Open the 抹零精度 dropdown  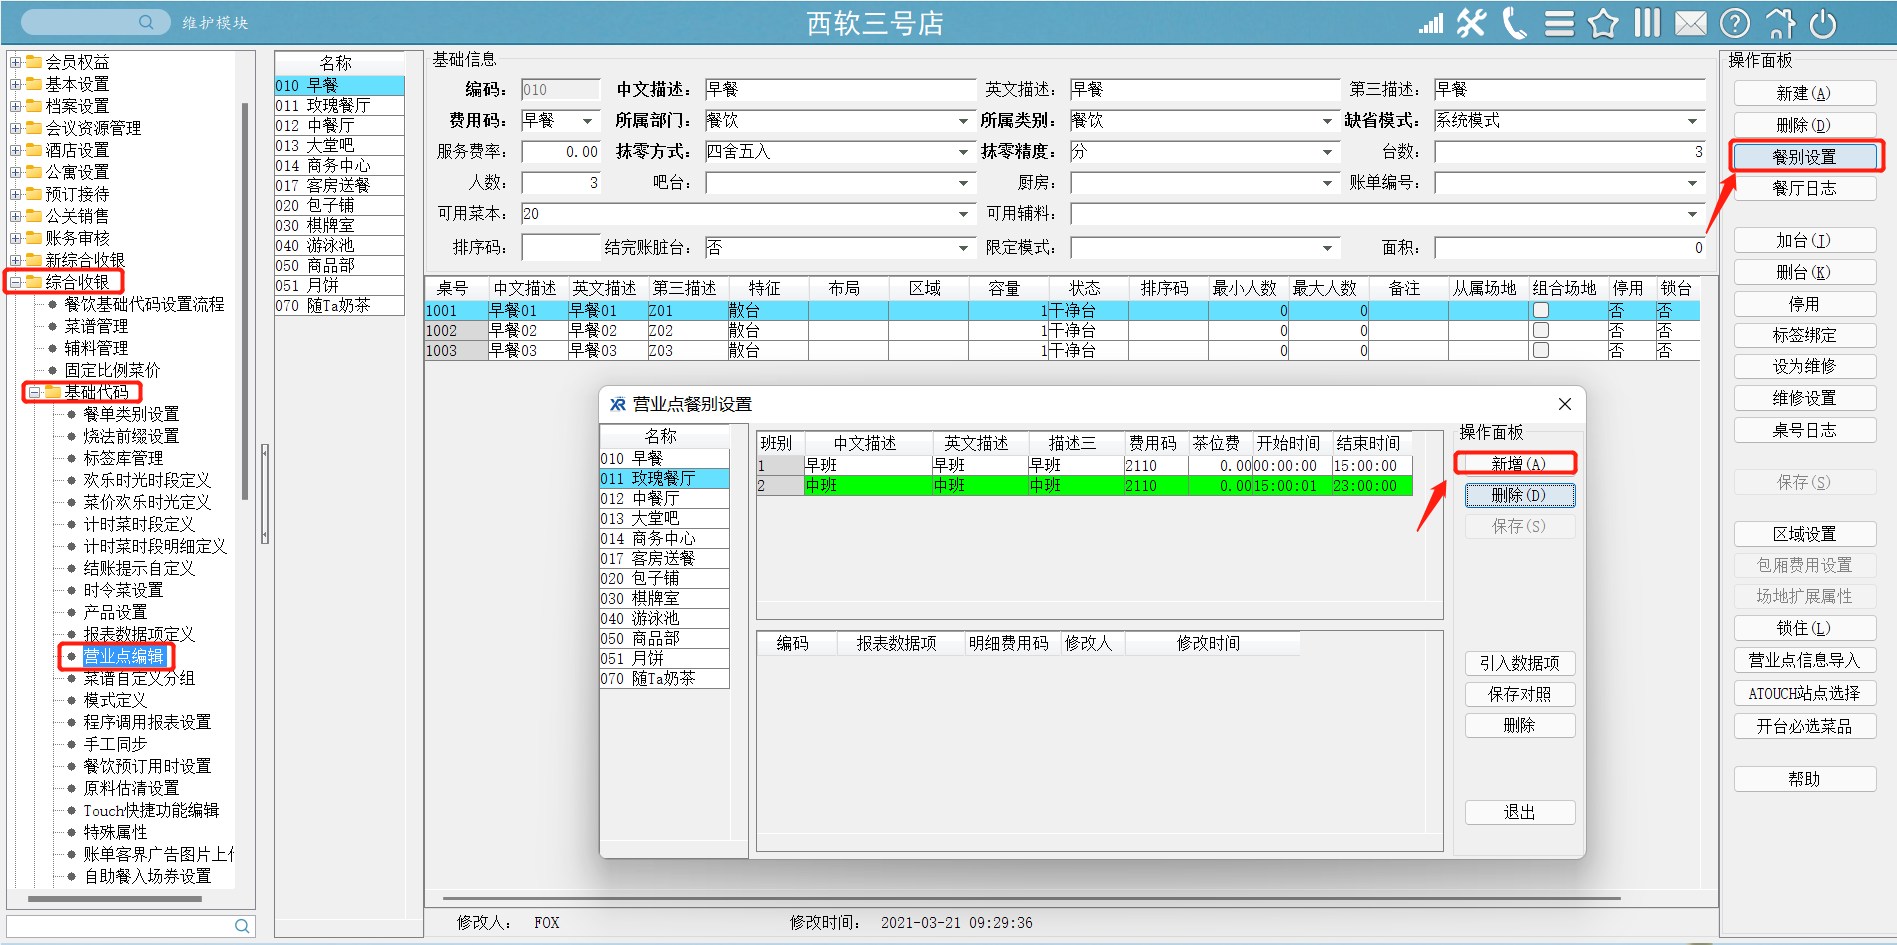1327,152
